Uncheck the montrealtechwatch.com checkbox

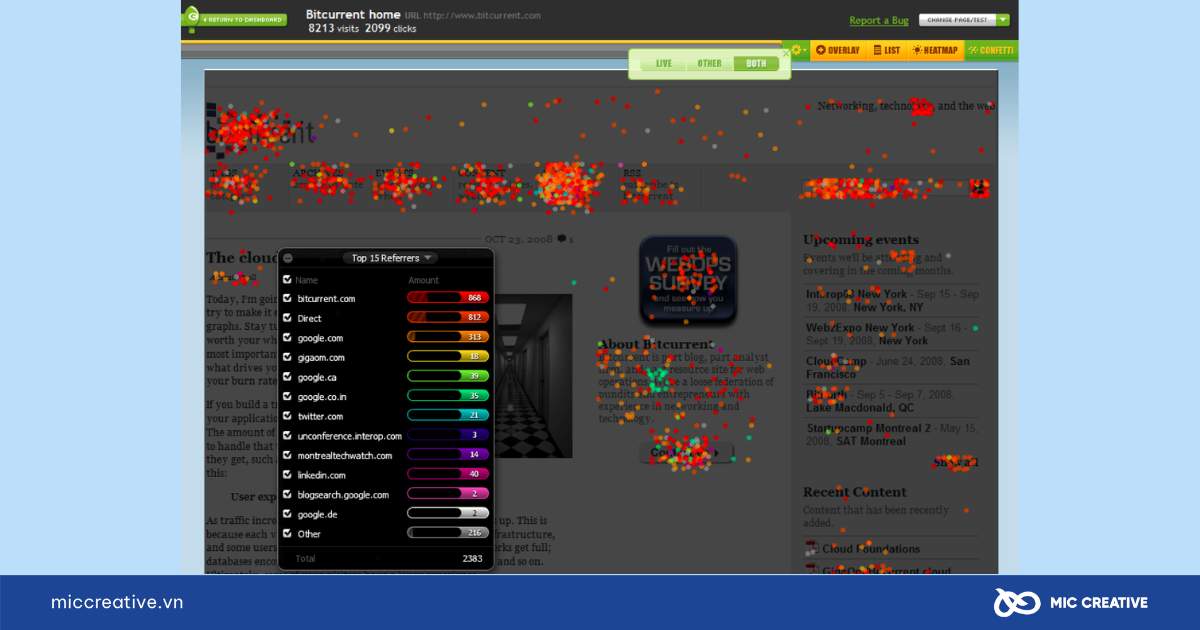[288, 455]
